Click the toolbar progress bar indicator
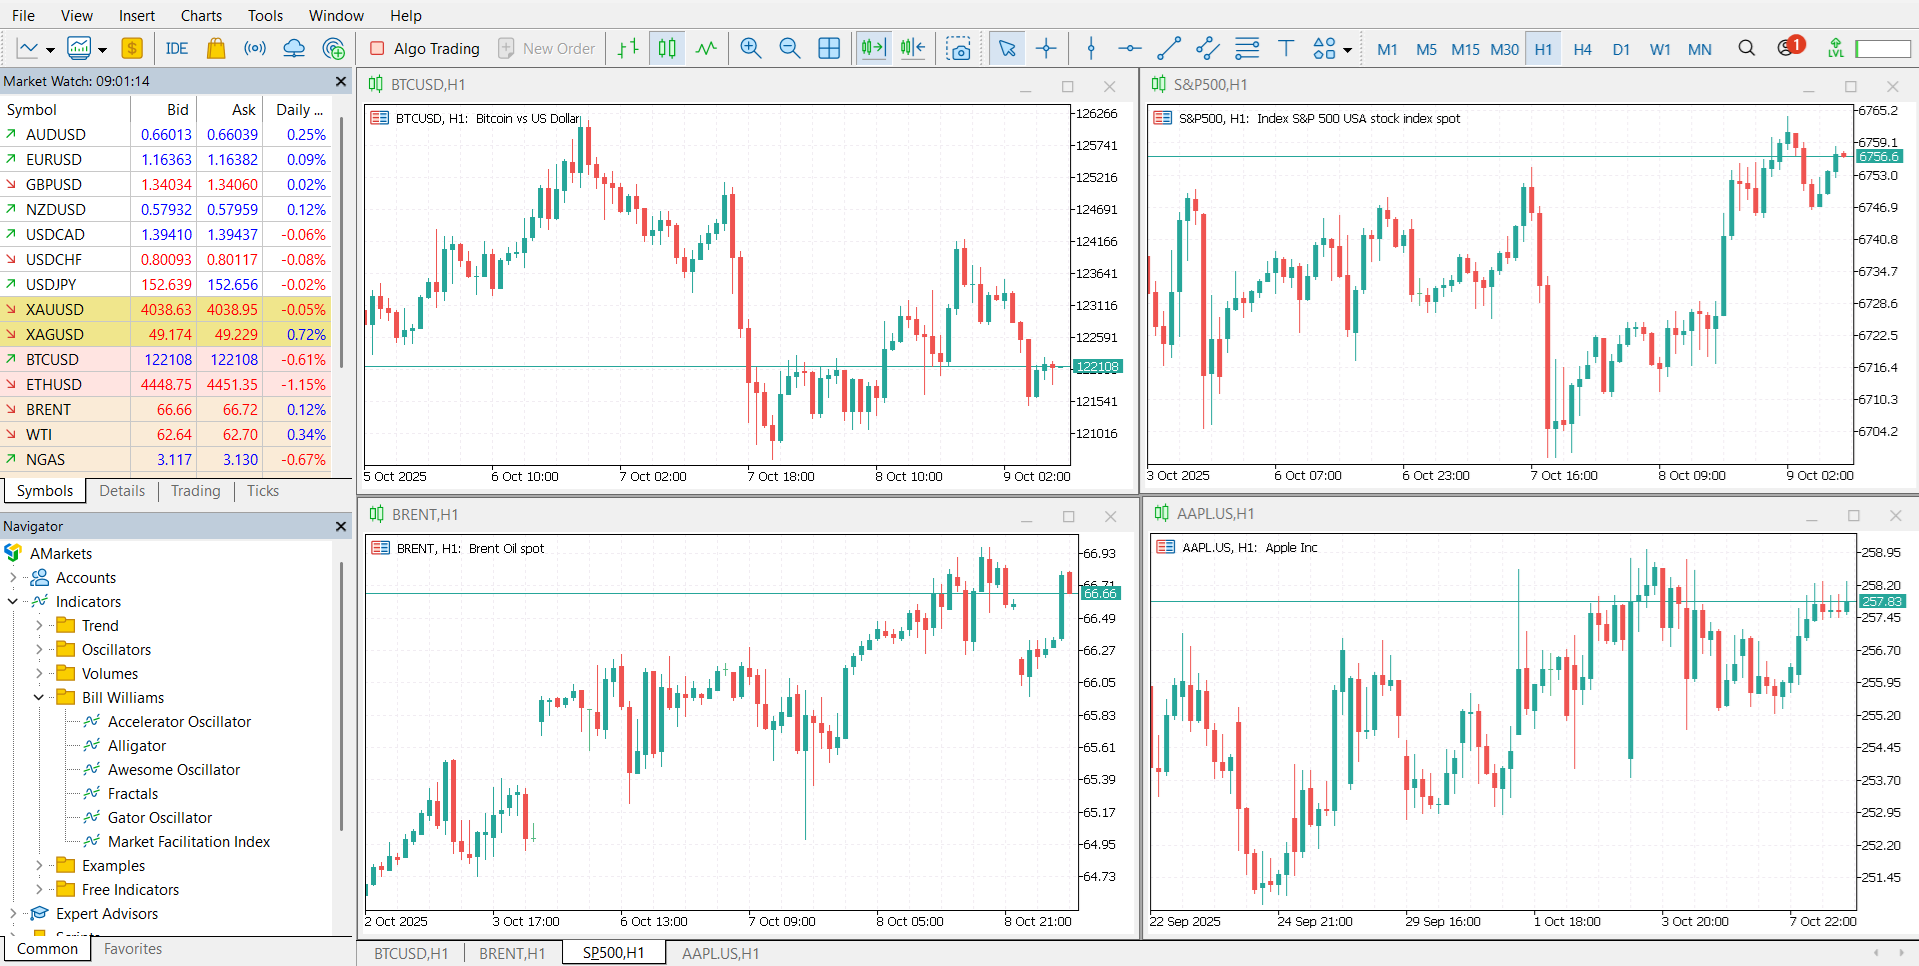1919x966 pixels. pyautogui.click(x=1882, y=48)
